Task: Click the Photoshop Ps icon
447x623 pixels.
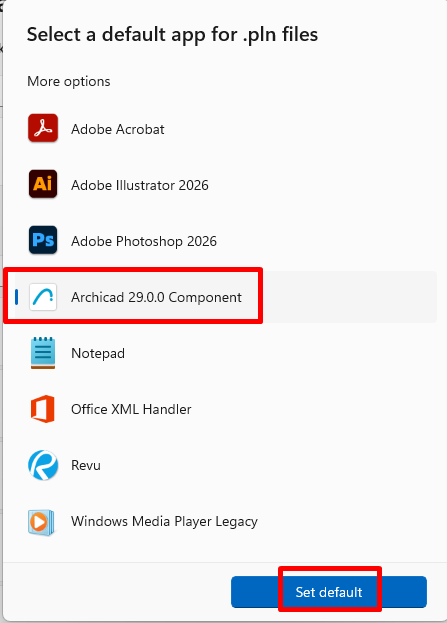Action: 43,240
